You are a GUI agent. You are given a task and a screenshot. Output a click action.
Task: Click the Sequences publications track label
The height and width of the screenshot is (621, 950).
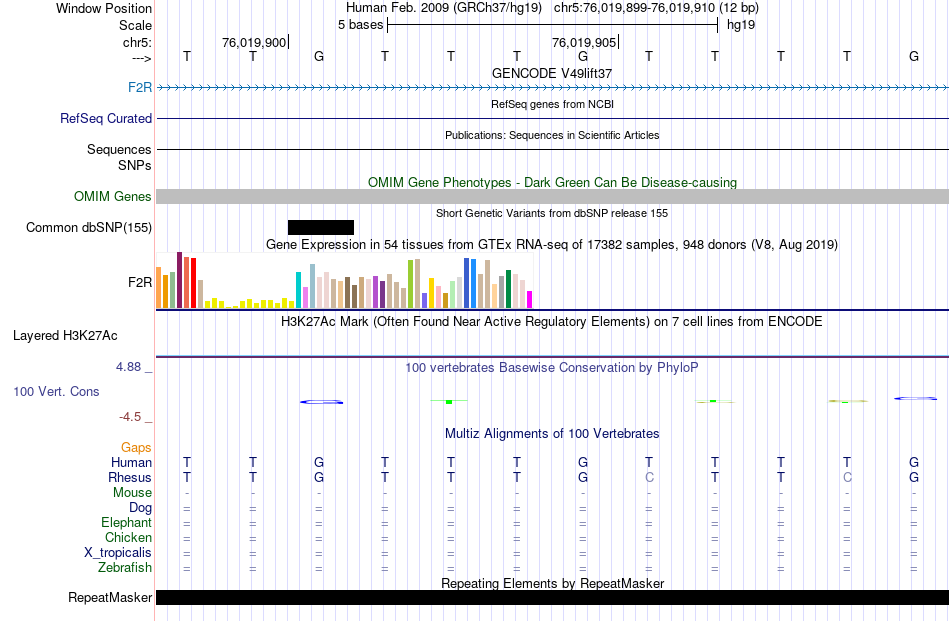coord(119,149)
